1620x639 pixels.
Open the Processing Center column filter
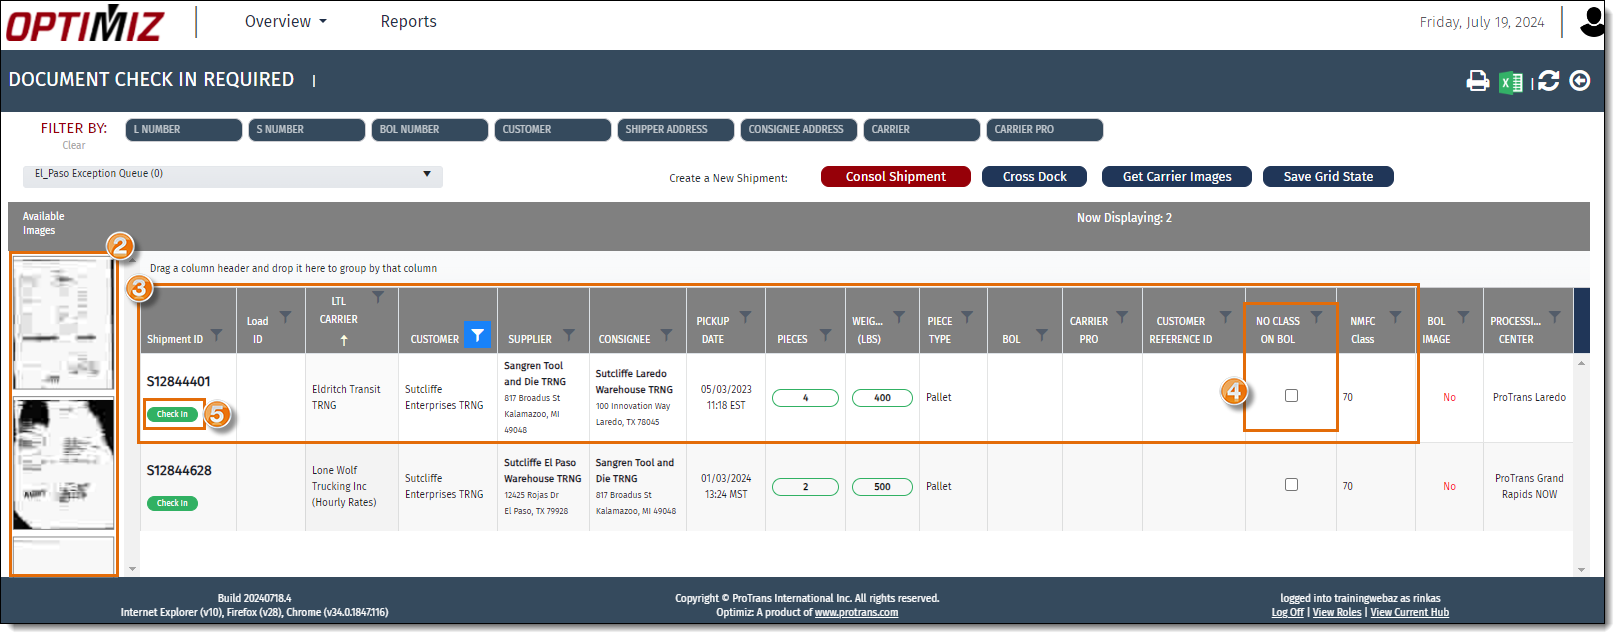pyautogui.click(x=1554, y=317)
